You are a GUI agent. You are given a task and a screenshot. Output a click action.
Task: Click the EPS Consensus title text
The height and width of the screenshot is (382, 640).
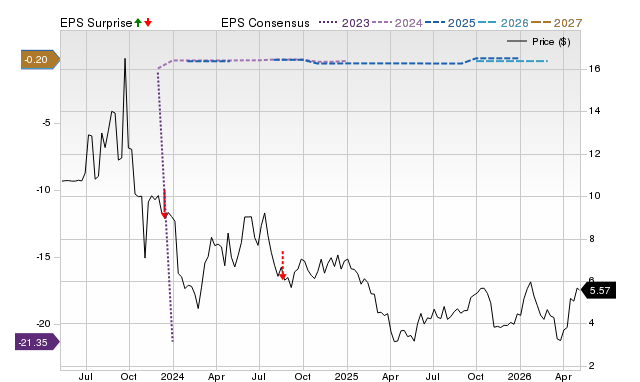point(265,23)
